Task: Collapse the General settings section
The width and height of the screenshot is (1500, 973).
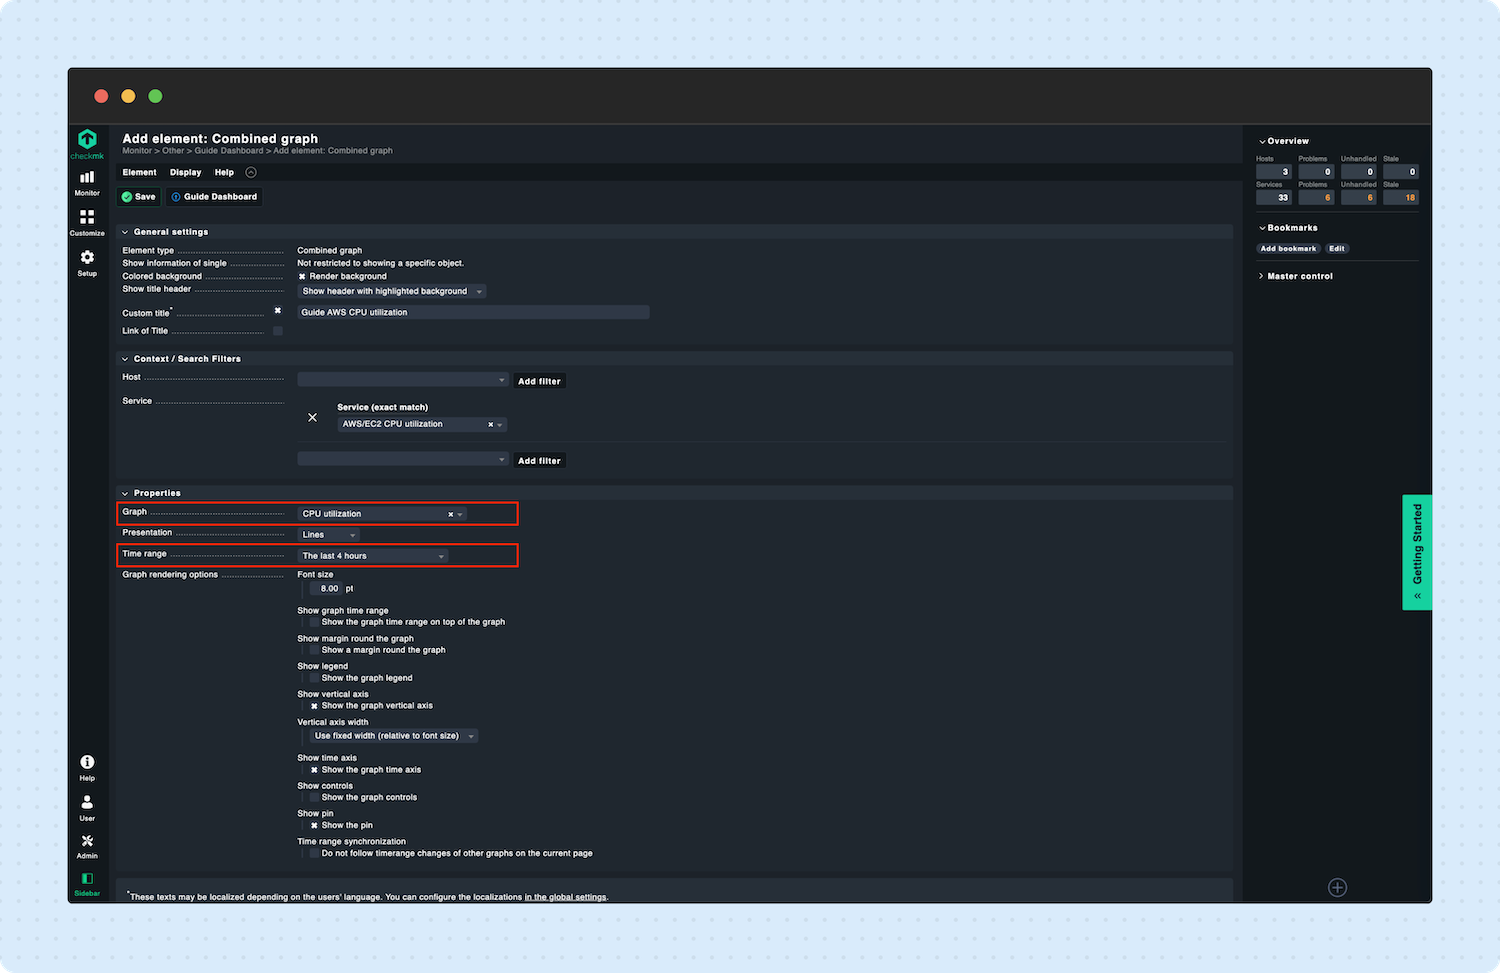Action: tap(125, 232)
